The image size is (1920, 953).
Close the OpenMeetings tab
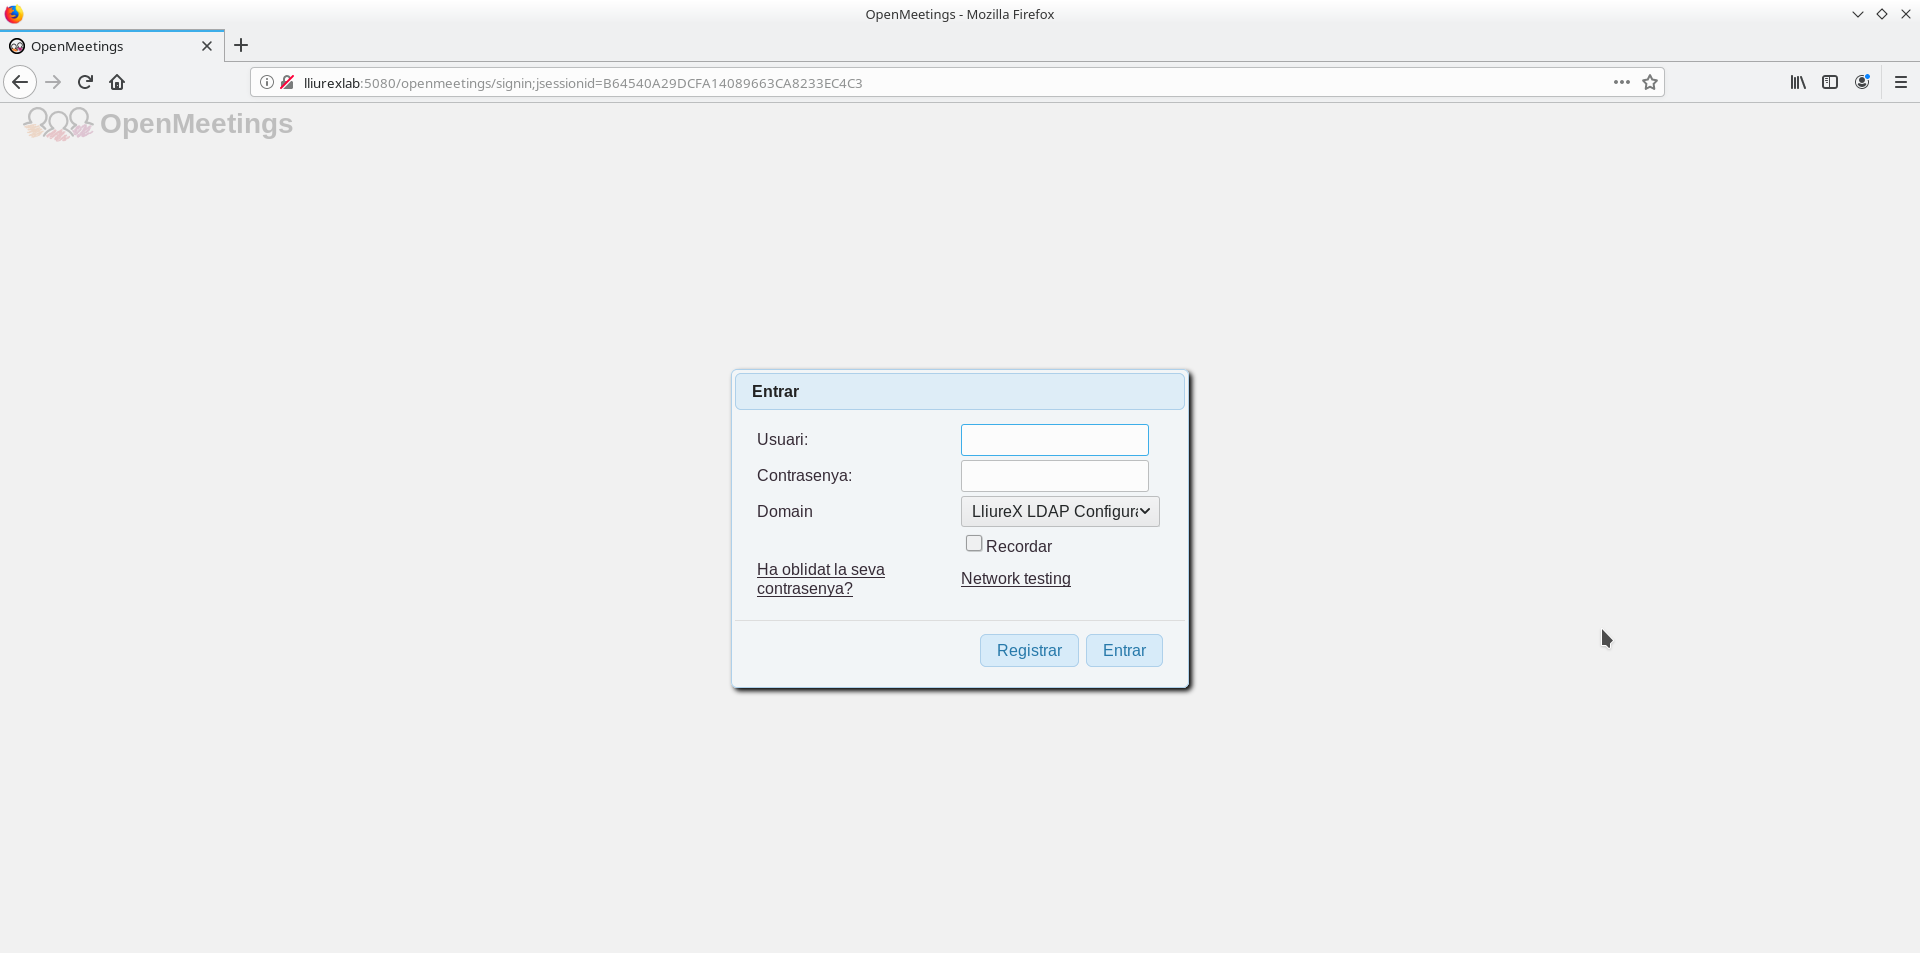[x=207, y=46]
